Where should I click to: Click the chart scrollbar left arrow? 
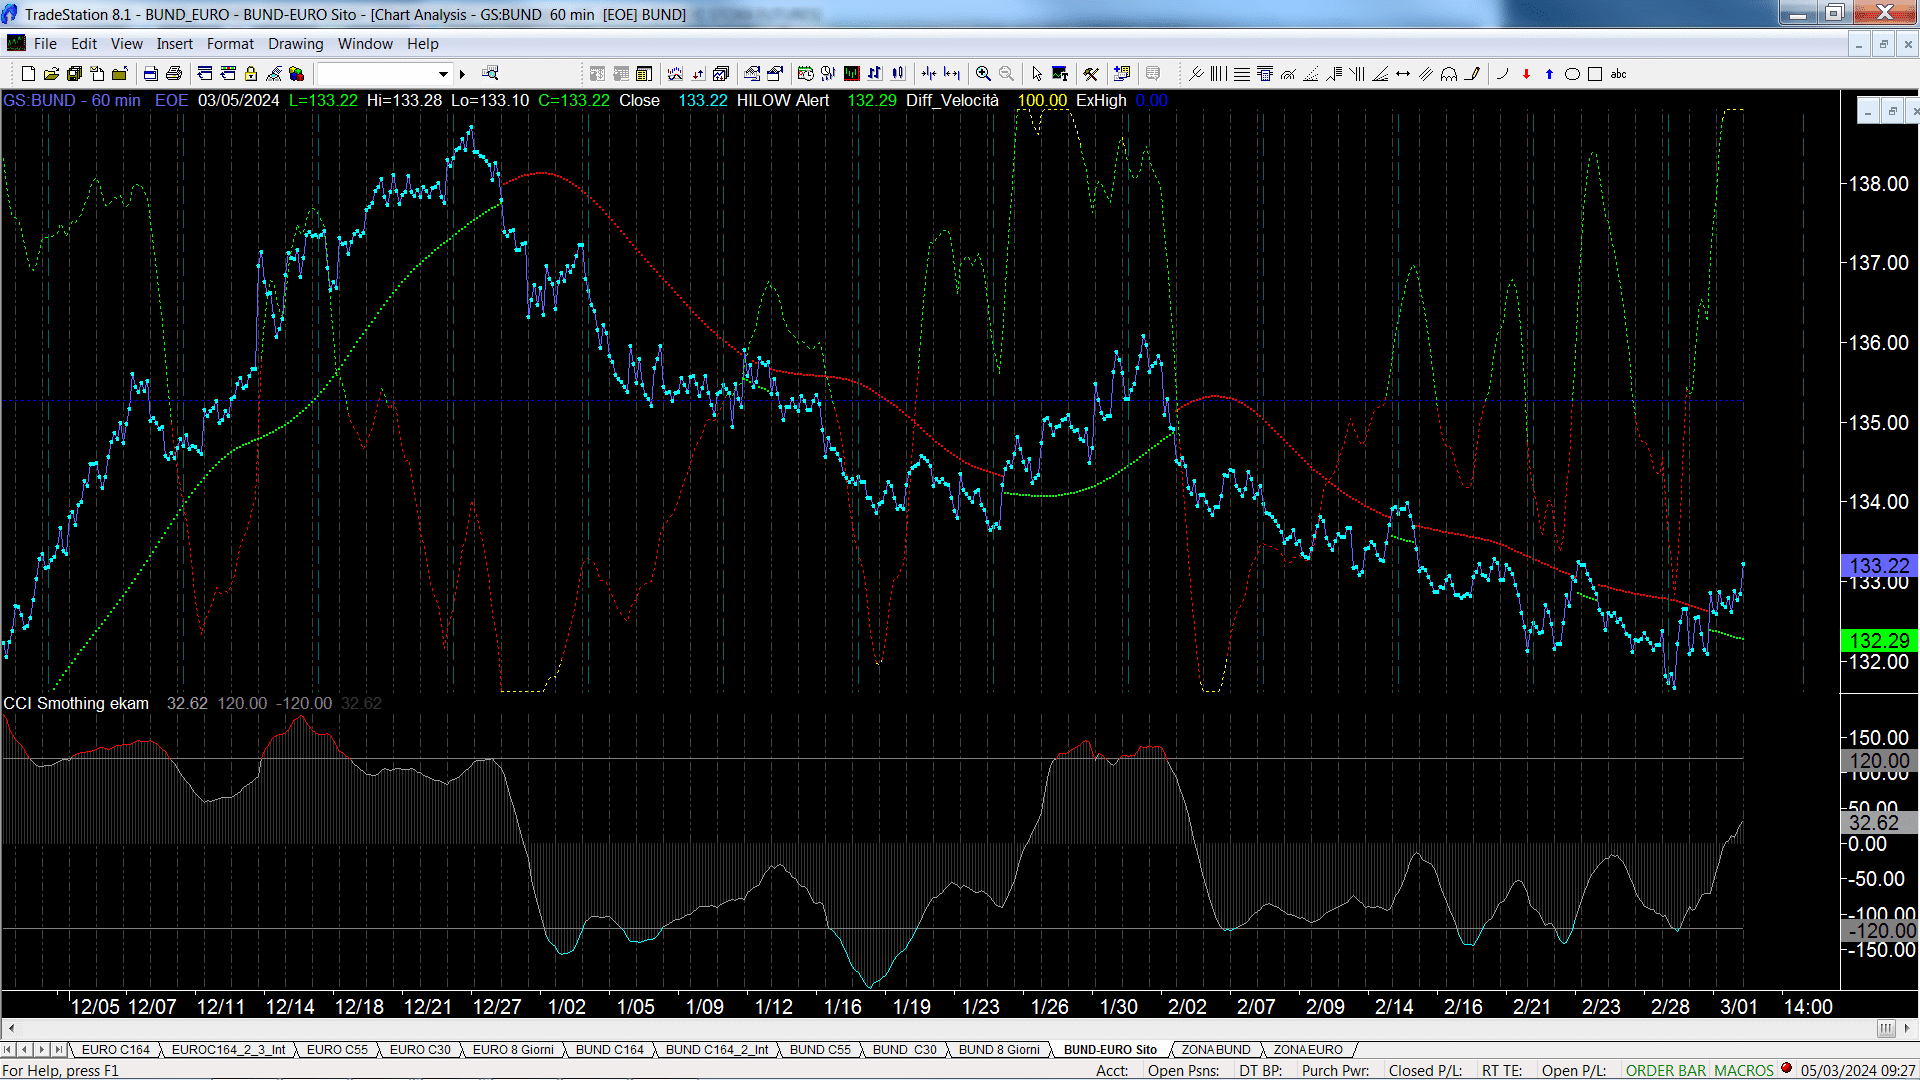[x=11, y=1028]
